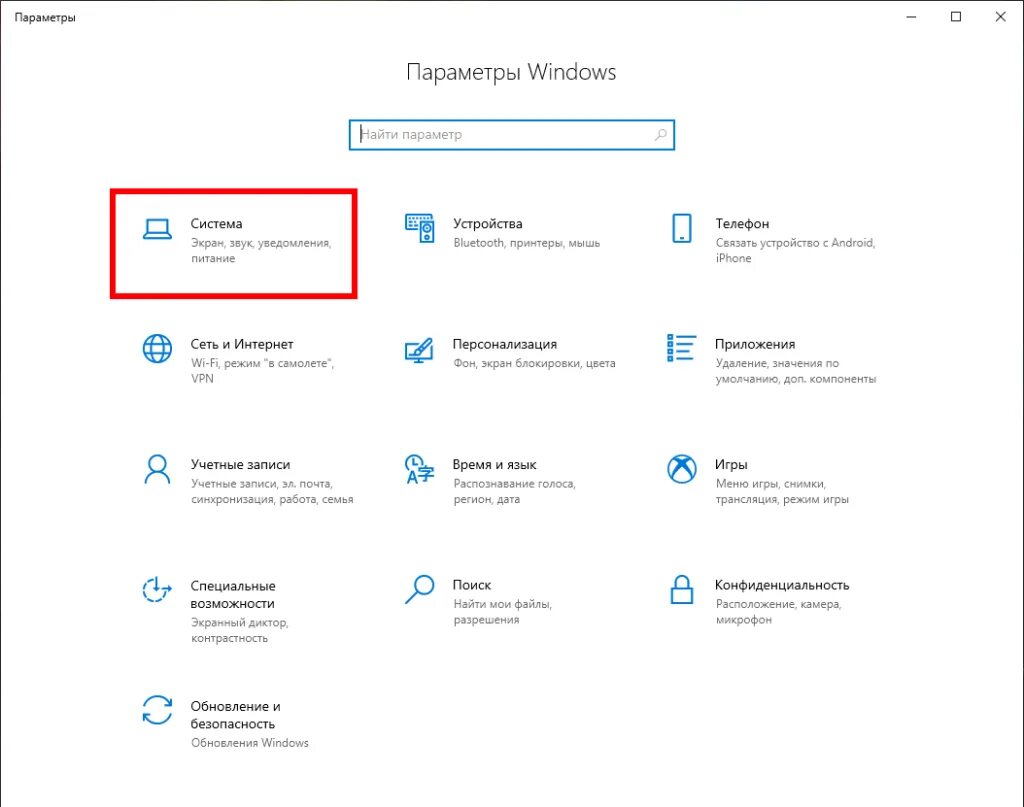Click the "Wi-Fi, режим "в самолете", VPN" text
This screenshot has height=807, width=1024.
(x=263, y=371)
